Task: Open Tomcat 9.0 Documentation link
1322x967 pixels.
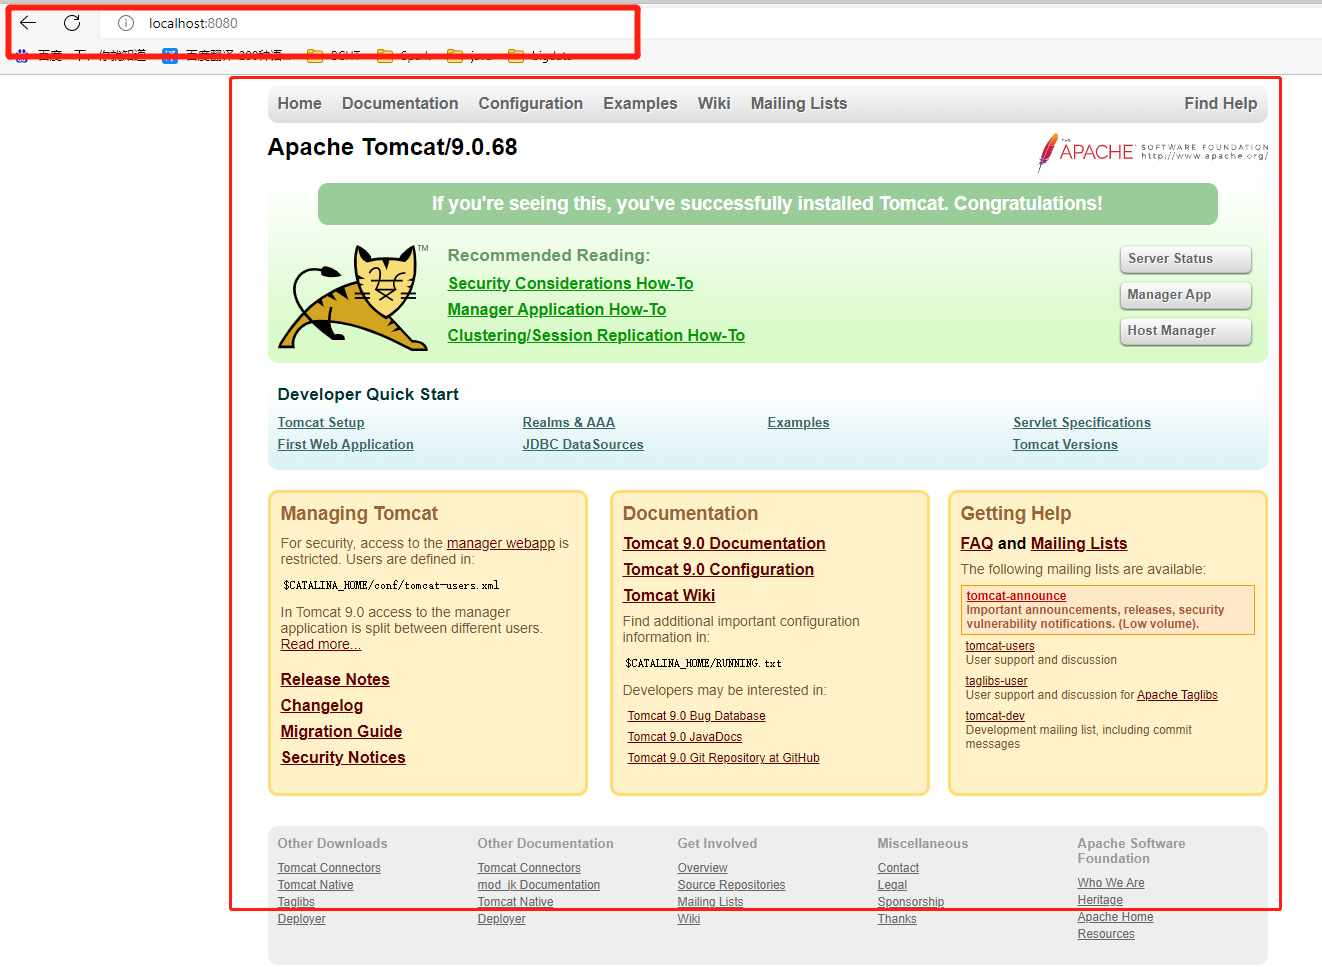Action: [x=725, y=544]
